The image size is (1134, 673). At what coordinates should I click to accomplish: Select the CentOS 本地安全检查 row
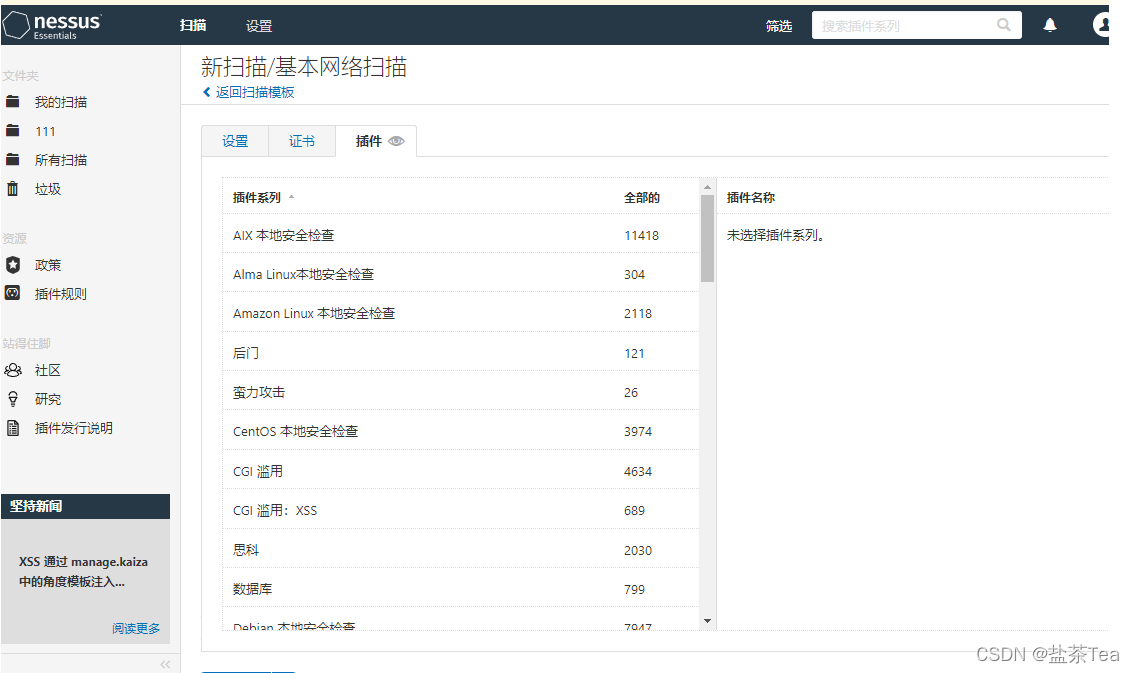461,431
